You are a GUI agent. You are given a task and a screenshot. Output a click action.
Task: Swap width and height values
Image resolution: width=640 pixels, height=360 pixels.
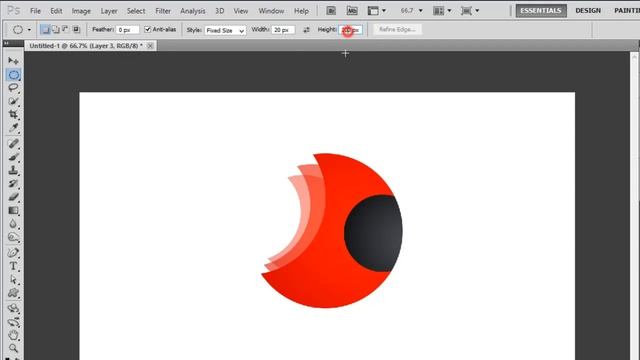coord(306,30)
